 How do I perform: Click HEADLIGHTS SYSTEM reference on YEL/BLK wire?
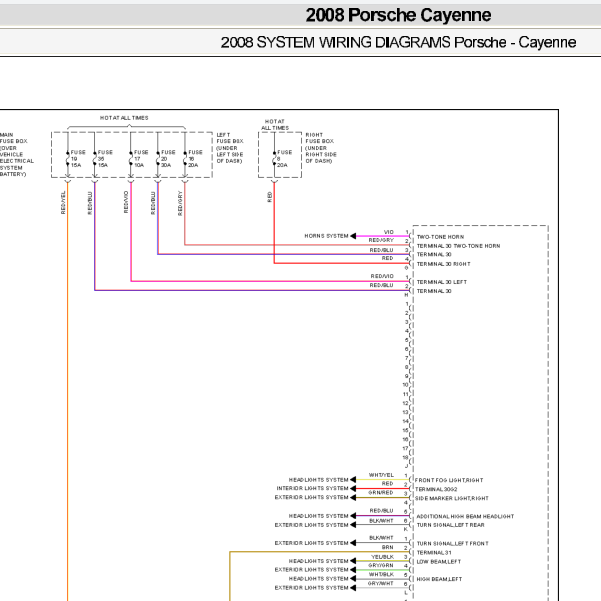tap(319, 561)
